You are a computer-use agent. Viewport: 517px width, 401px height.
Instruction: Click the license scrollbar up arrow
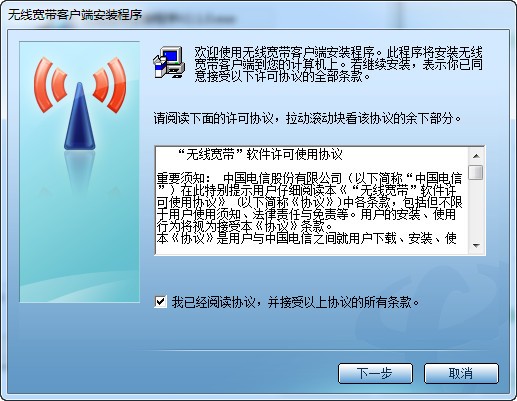[476, 156]
